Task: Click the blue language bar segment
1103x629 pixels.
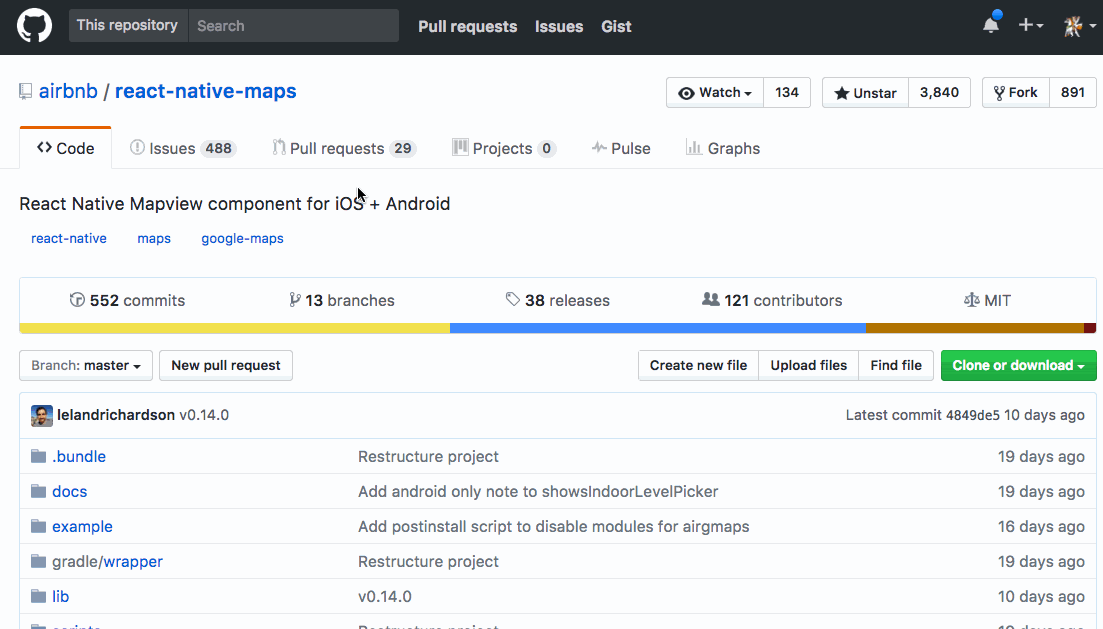Action: [658, 328]
